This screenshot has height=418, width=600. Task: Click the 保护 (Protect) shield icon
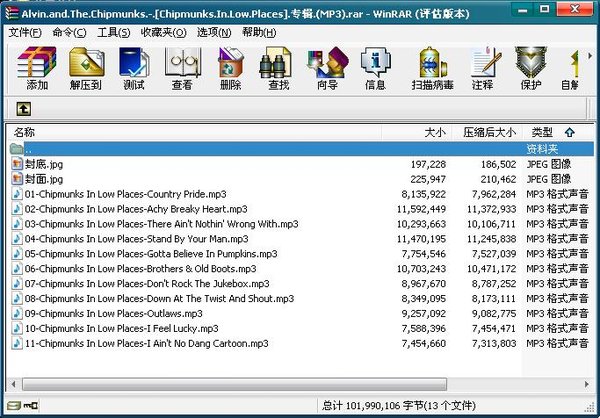[x=530, y=62]
